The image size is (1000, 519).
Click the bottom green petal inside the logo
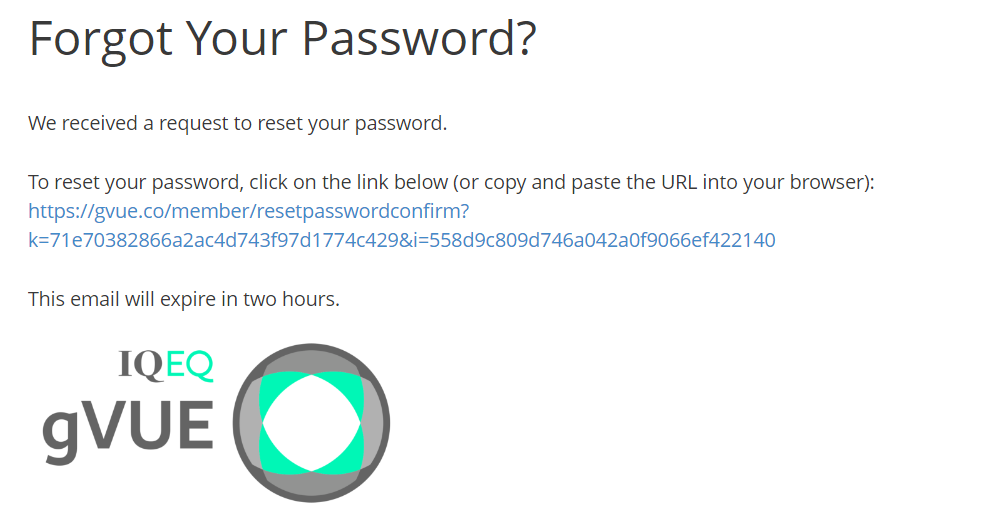pos(311,467)
